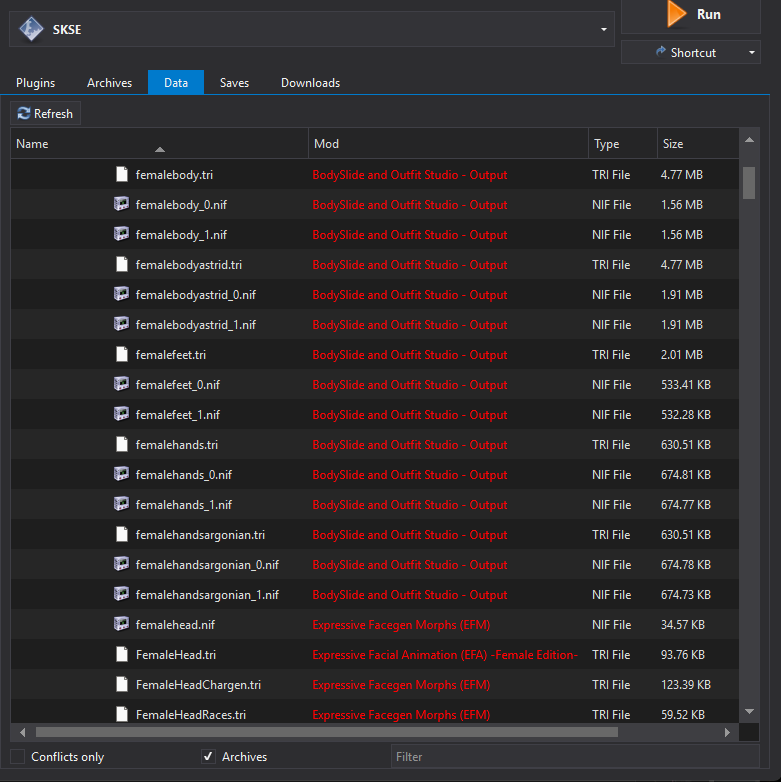Image resolution: width=781 pixels, height=782 pixels.
Task: Click the NIF icon for femalehandsargonian_1.nif
Action: coord(121,594)
